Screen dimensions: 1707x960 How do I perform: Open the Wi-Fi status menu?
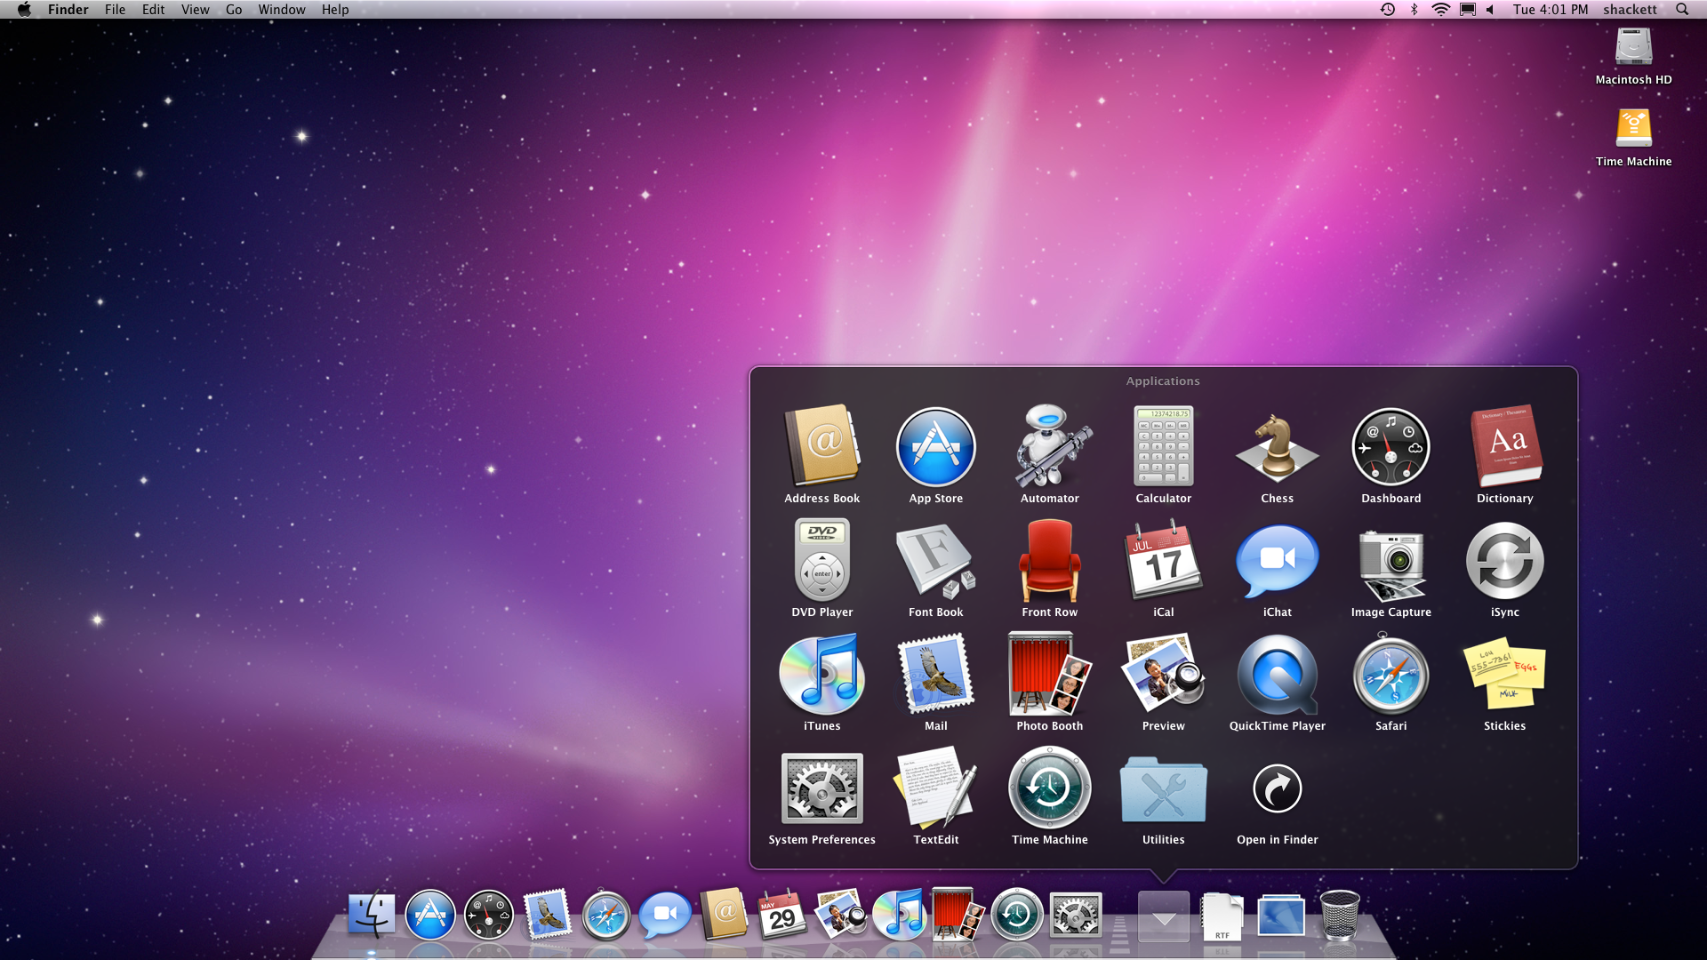tap(1440, 9)
